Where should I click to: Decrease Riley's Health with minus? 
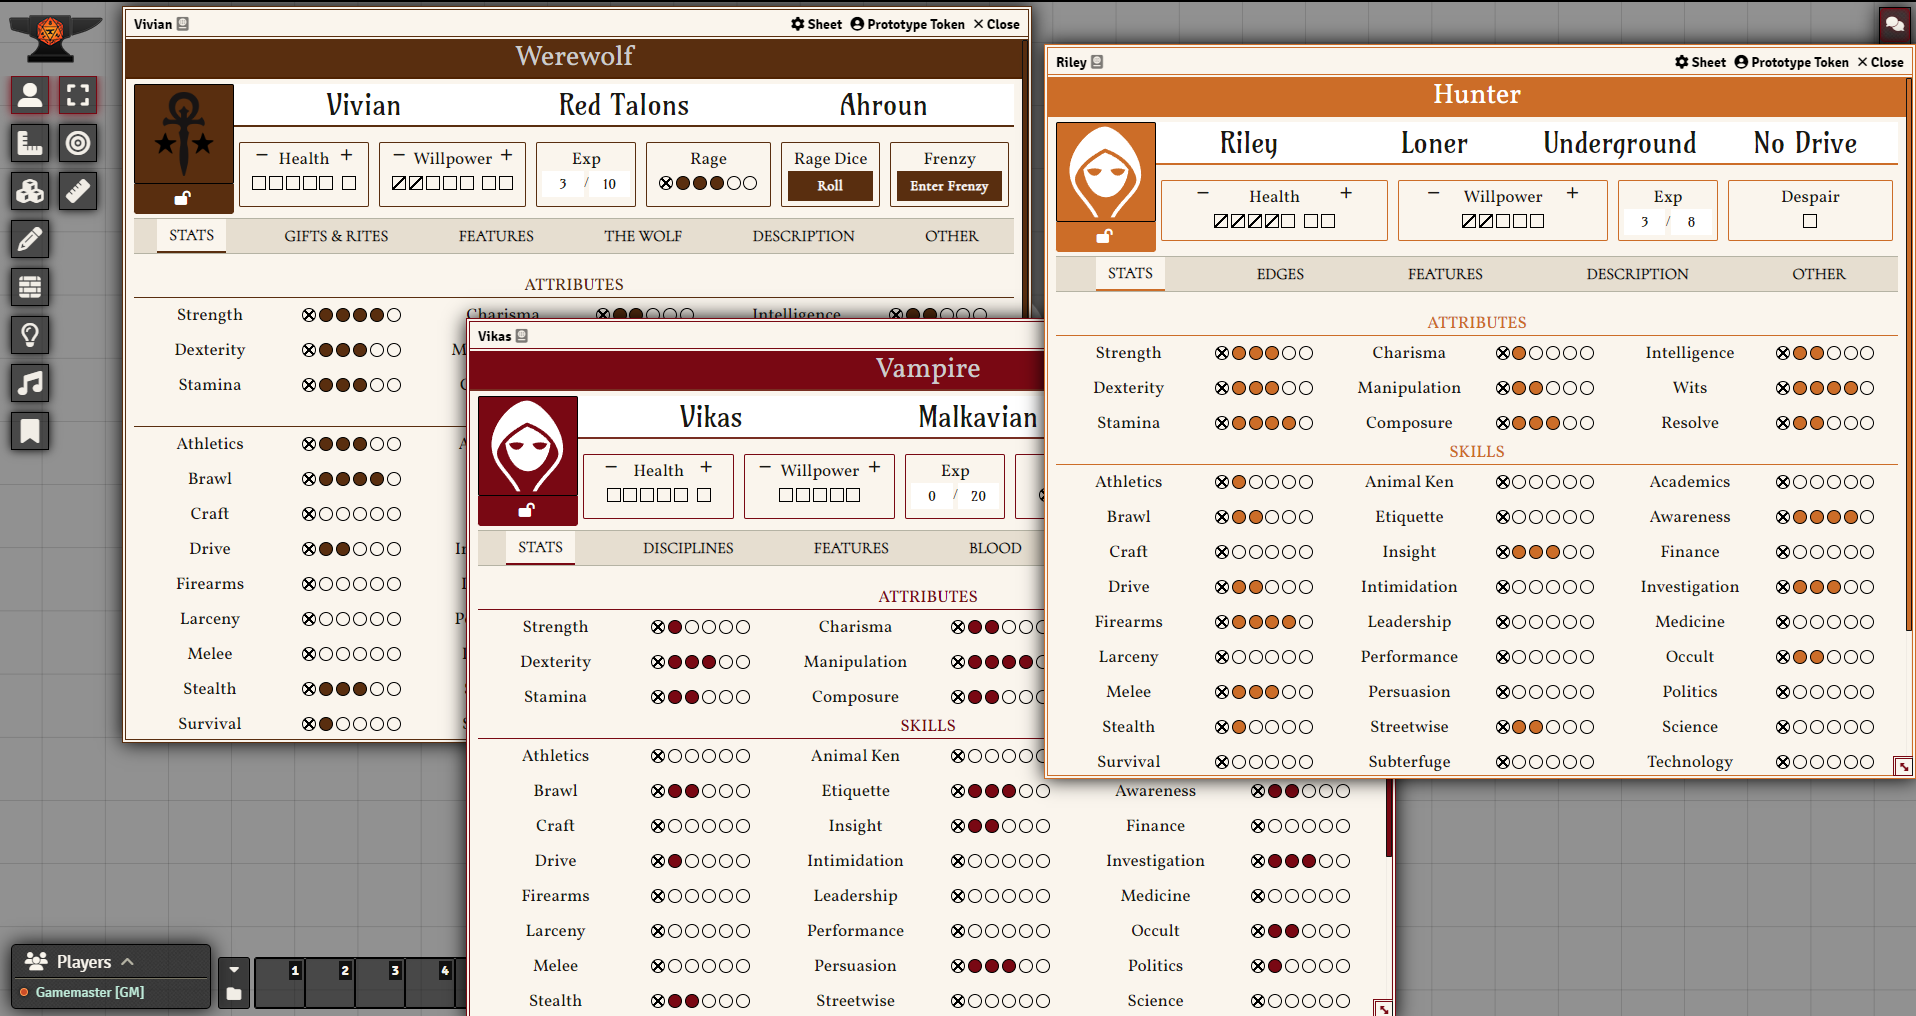click(x=1203, y=193)
